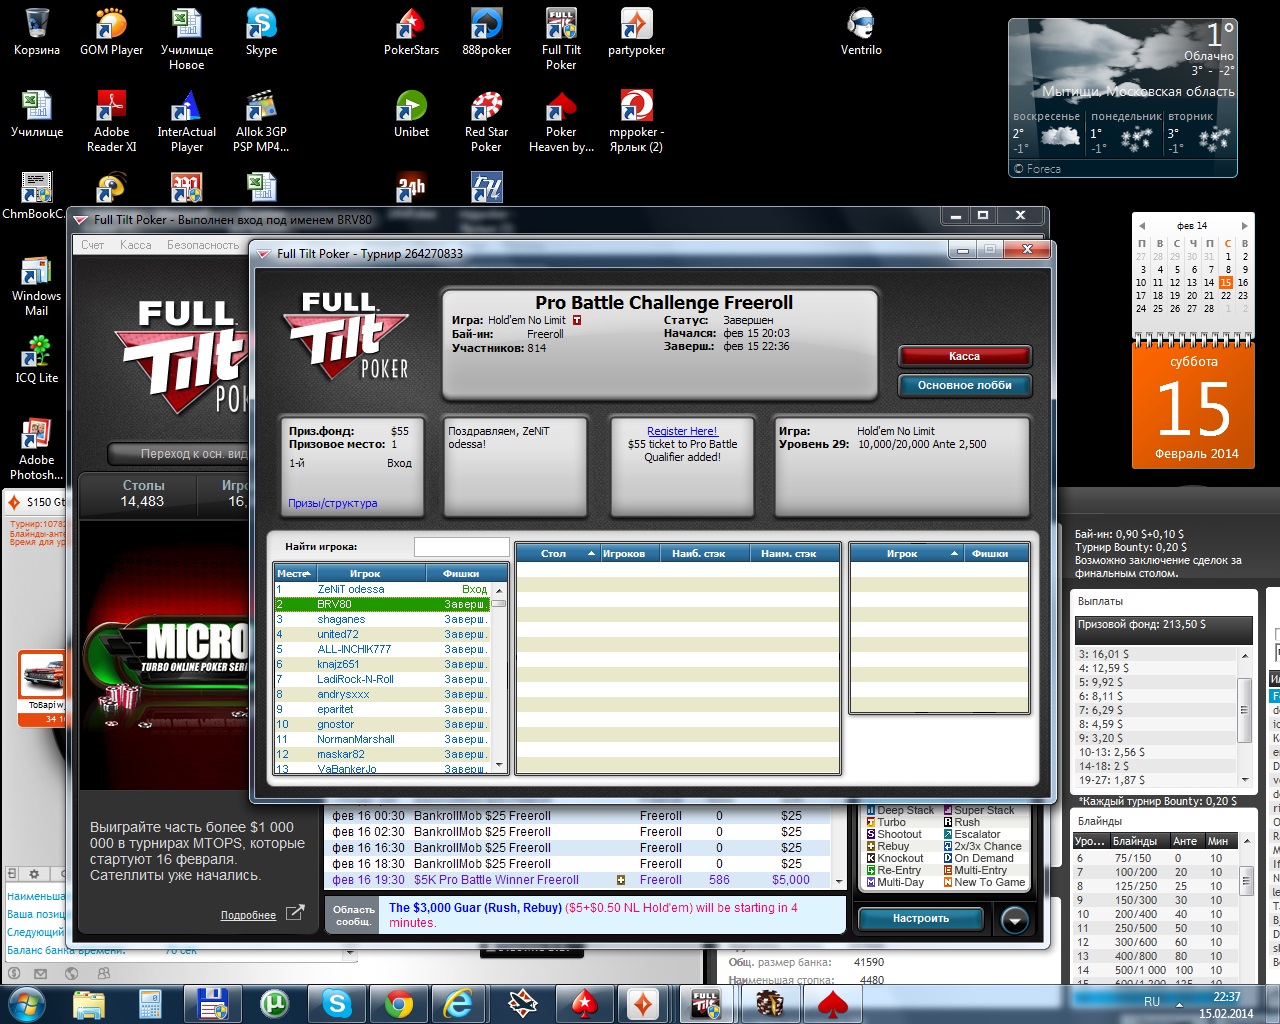Open the Red Star Poker shortcut
The width and height of the screenshot is (1280, 1024).
pyautogui.click(x=486, y=113)
